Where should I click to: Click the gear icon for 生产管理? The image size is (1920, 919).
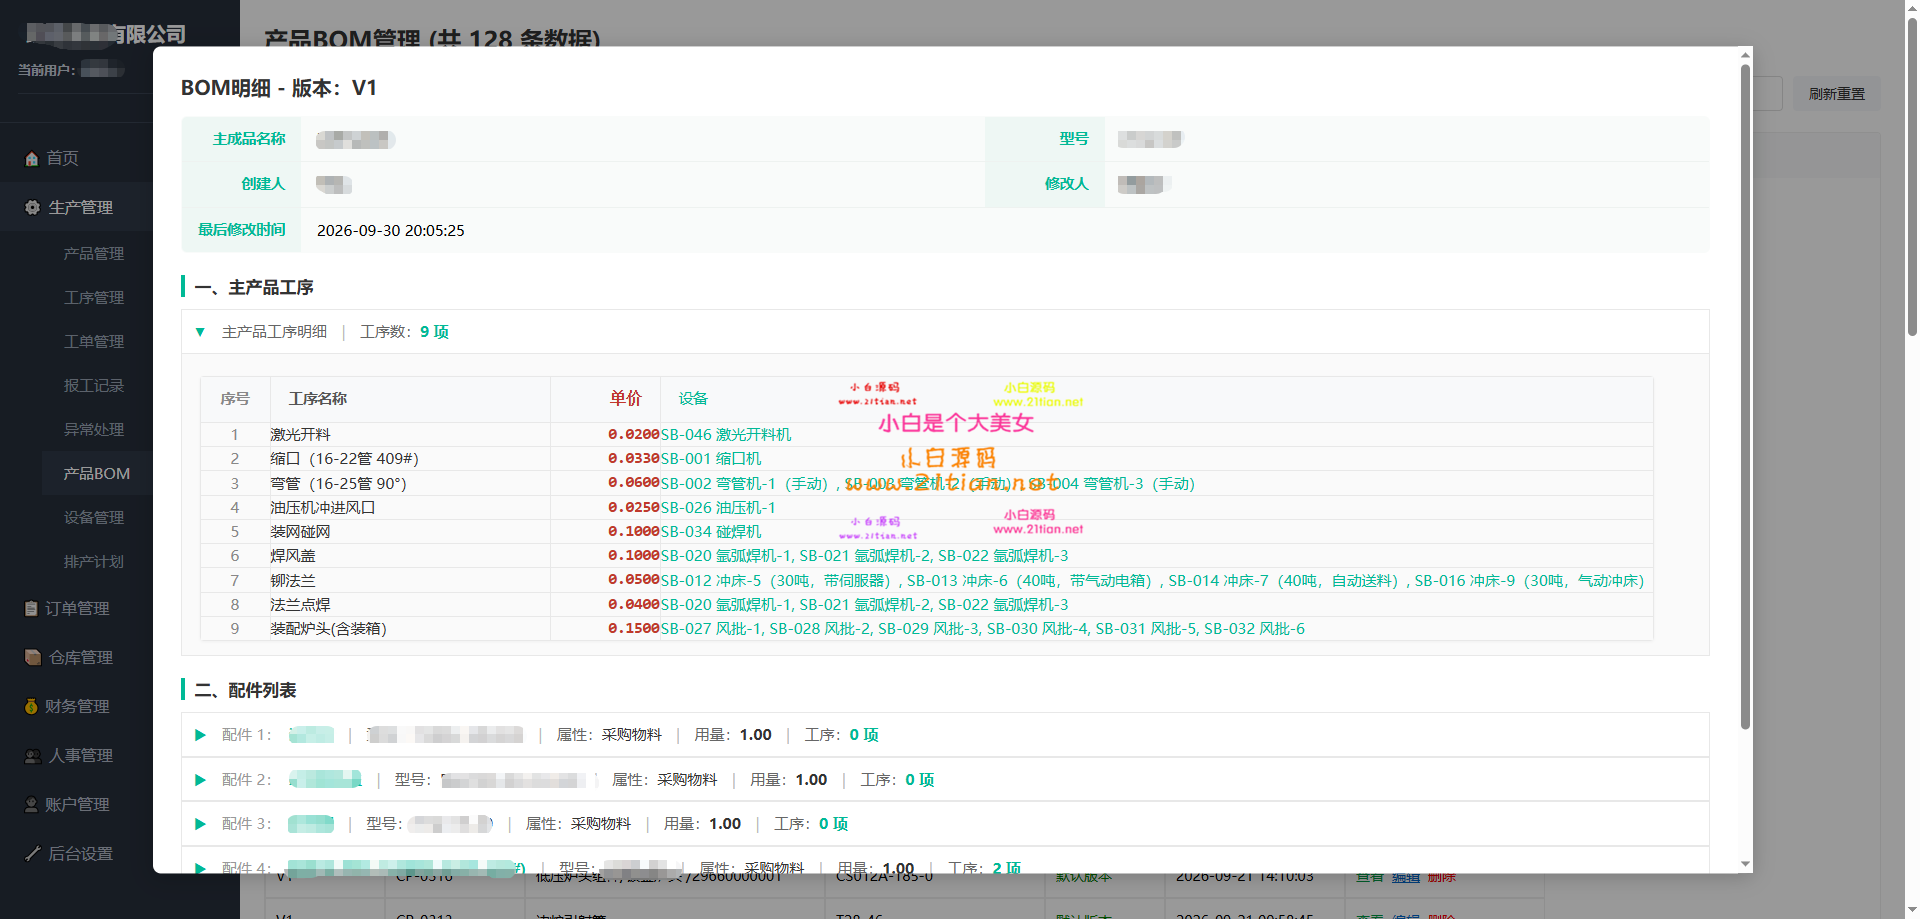click(x=32, y=208)
